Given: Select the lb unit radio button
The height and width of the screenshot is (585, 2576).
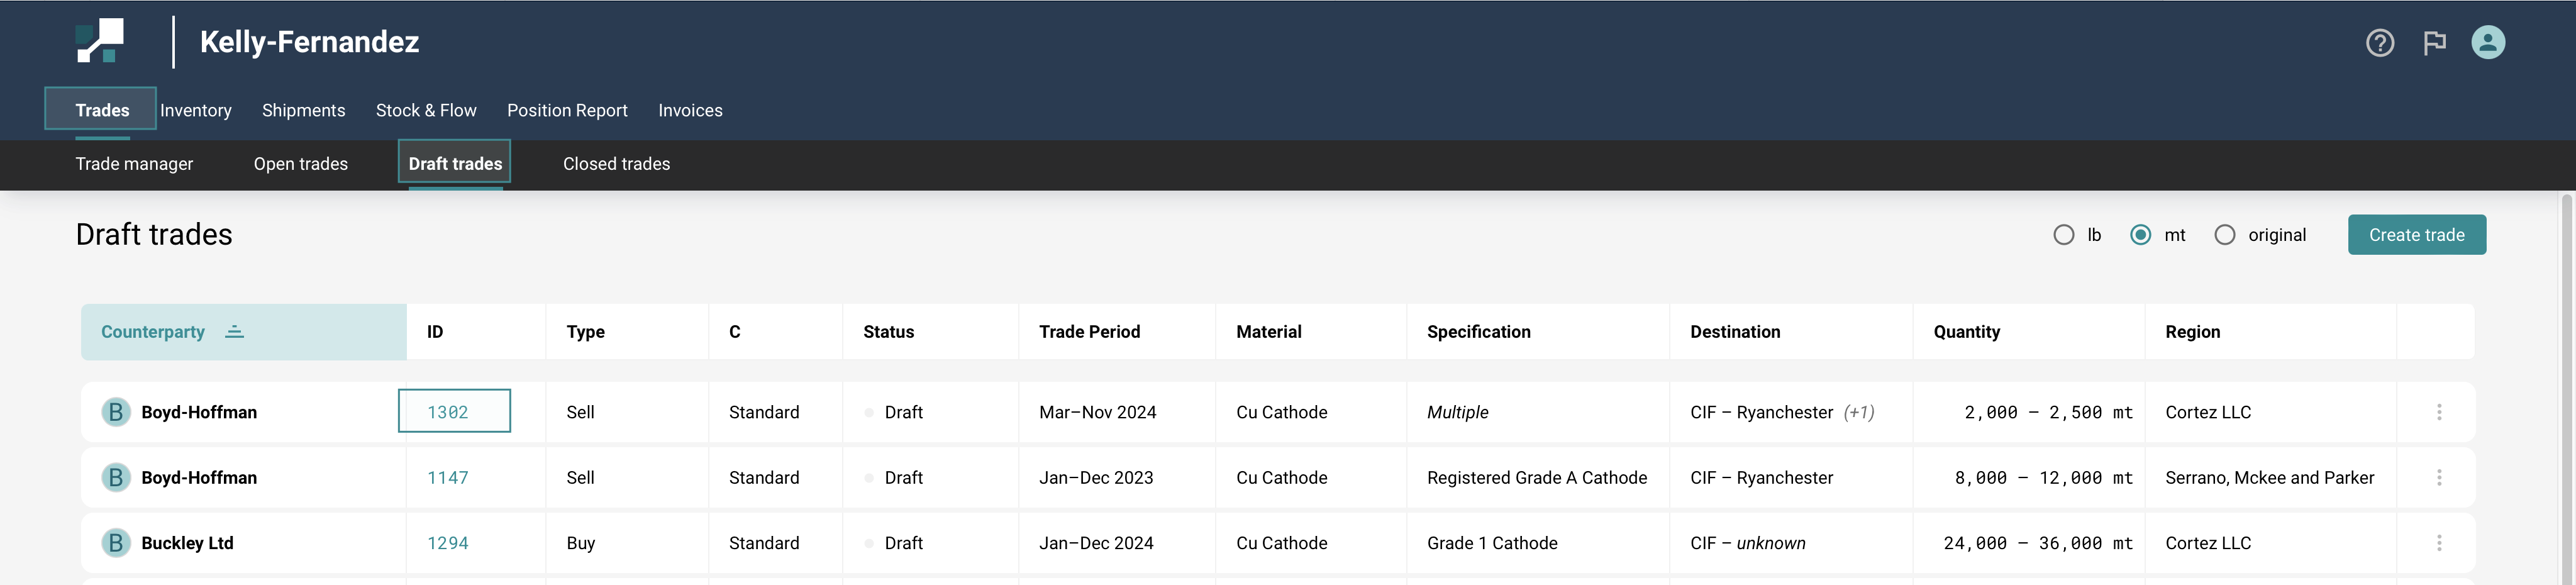Looking at the screenshot, I should coord(2063,235).
